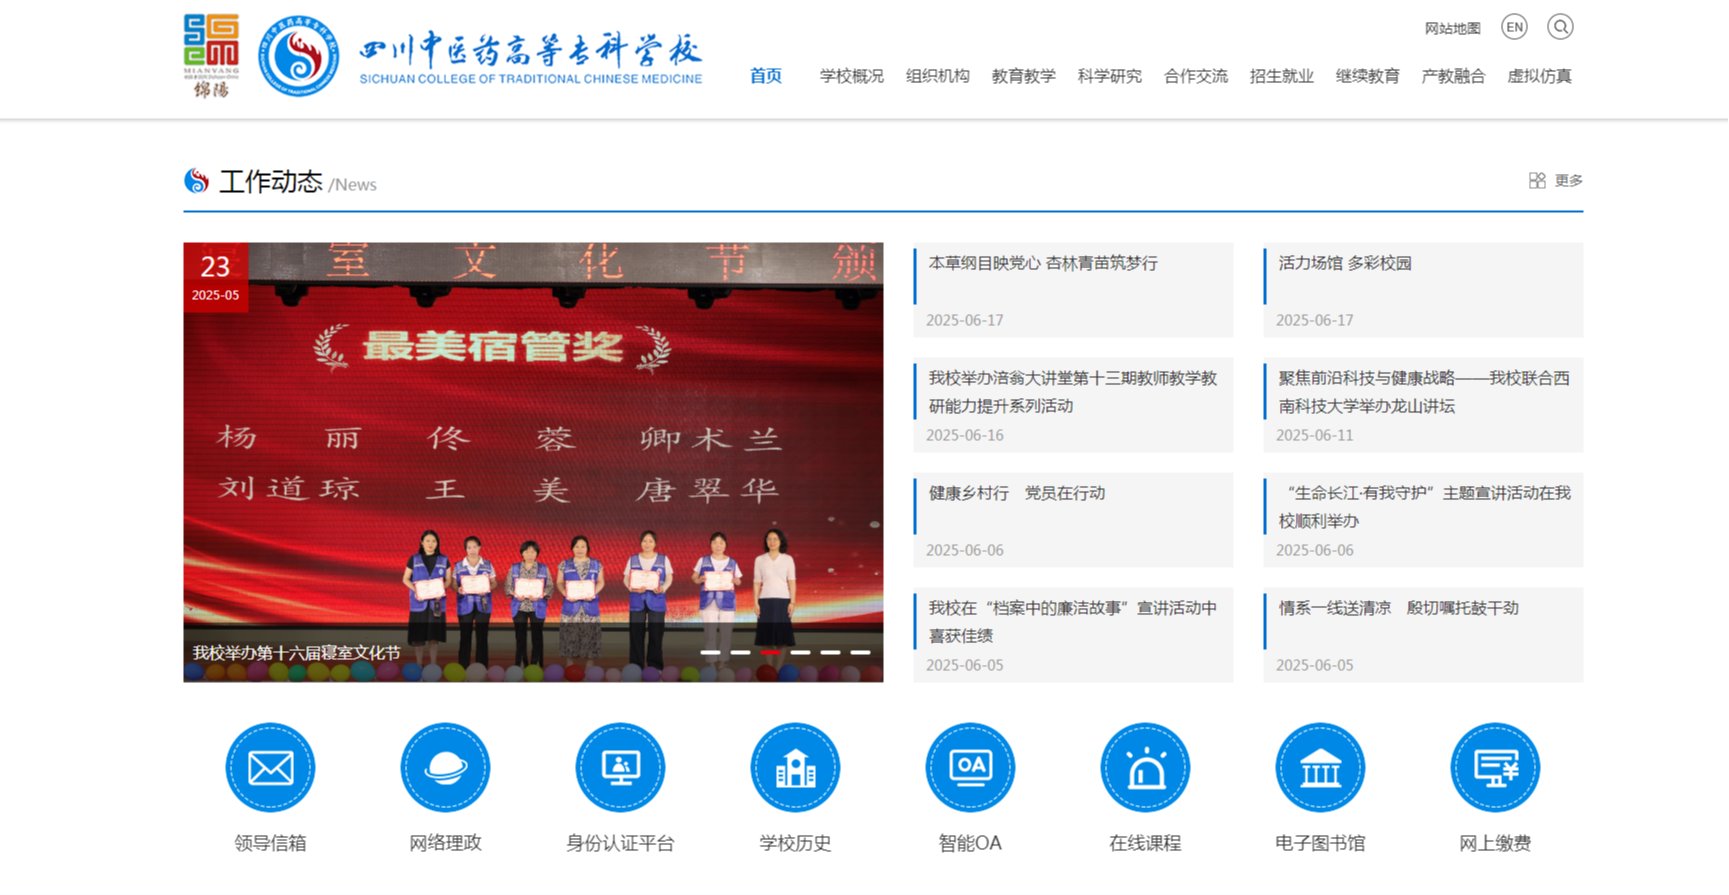
Task: Click the 电子图书馆 library icon
Action: point(1320,768)
